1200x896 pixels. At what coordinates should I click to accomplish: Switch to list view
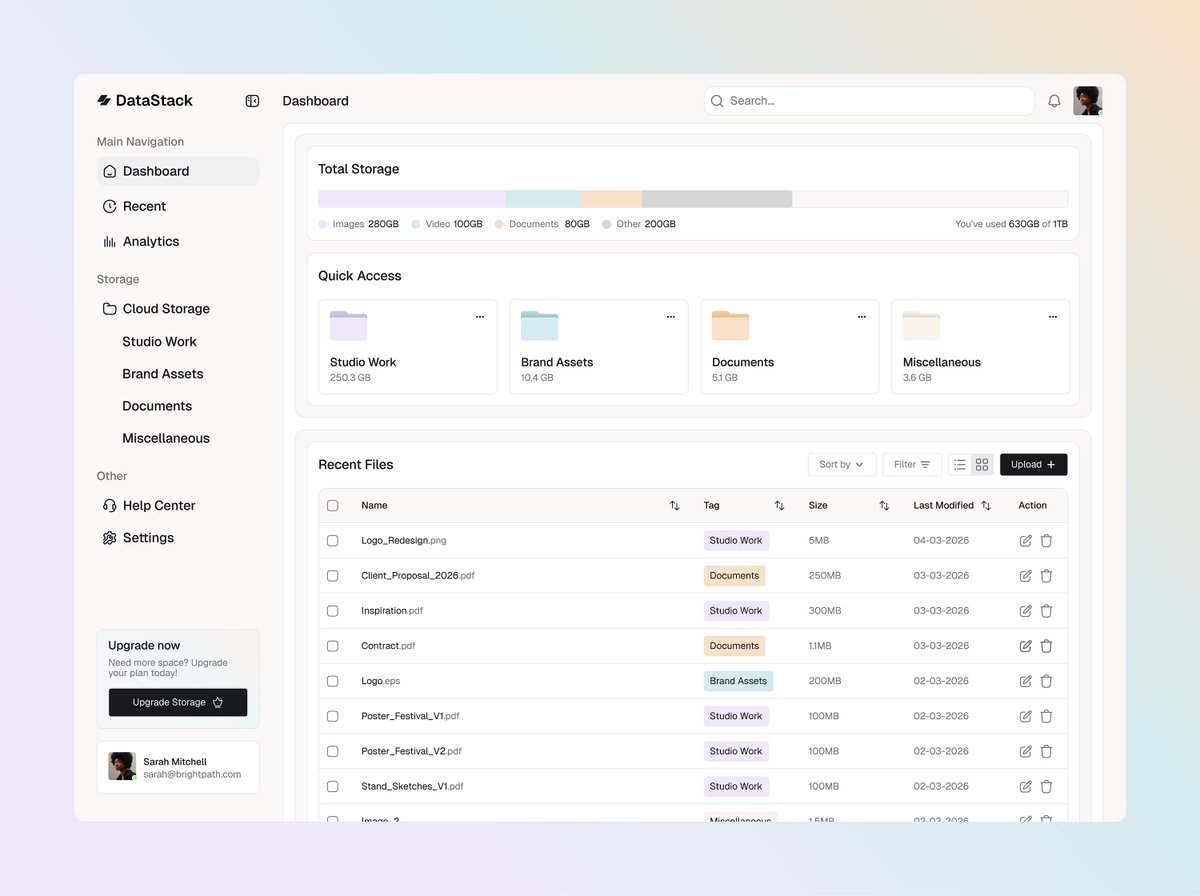[960, 465]
